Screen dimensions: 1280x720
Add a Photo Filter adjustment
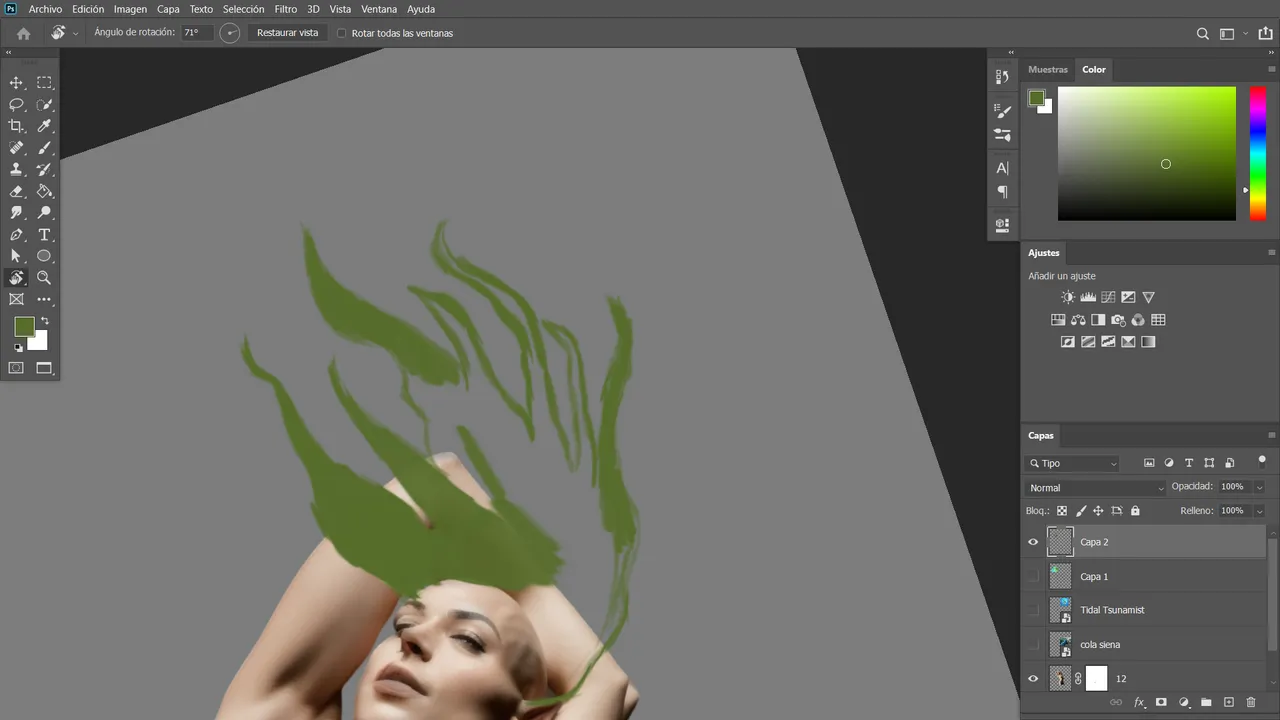(x=1118, y=320)
